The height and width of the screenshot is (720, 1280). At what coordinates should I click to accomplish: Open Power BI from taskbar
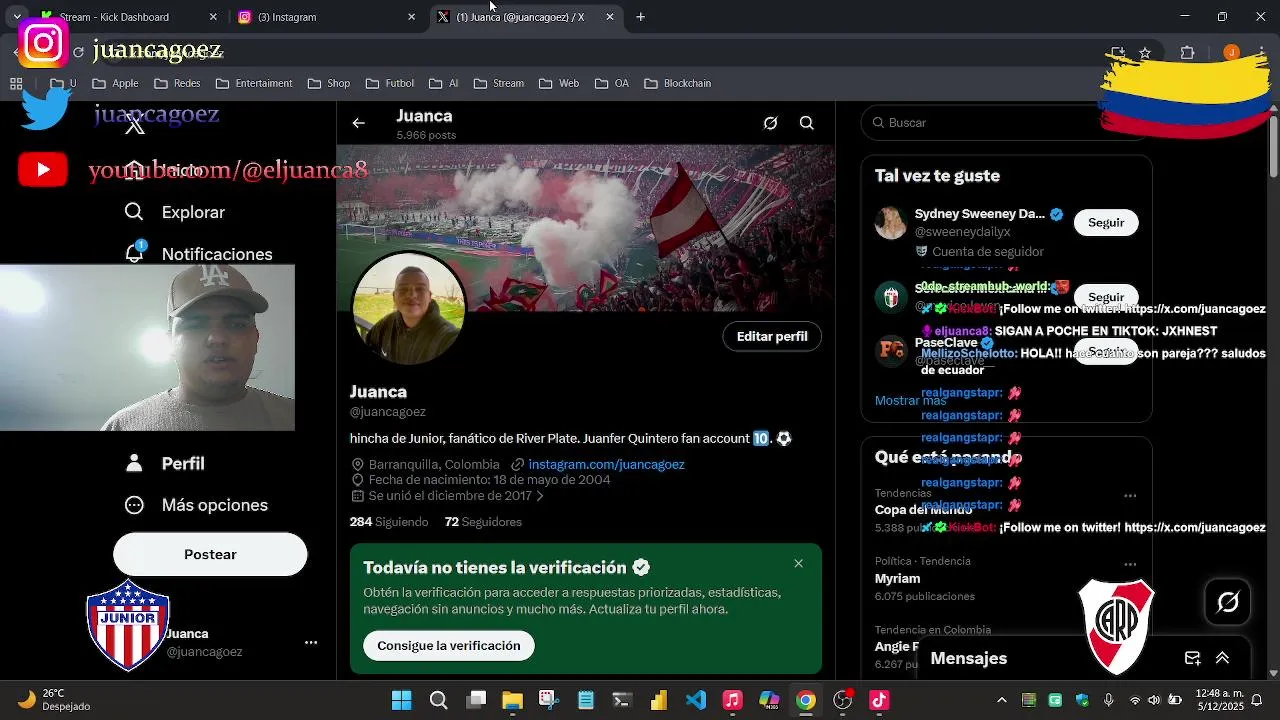tap(658, 700)
